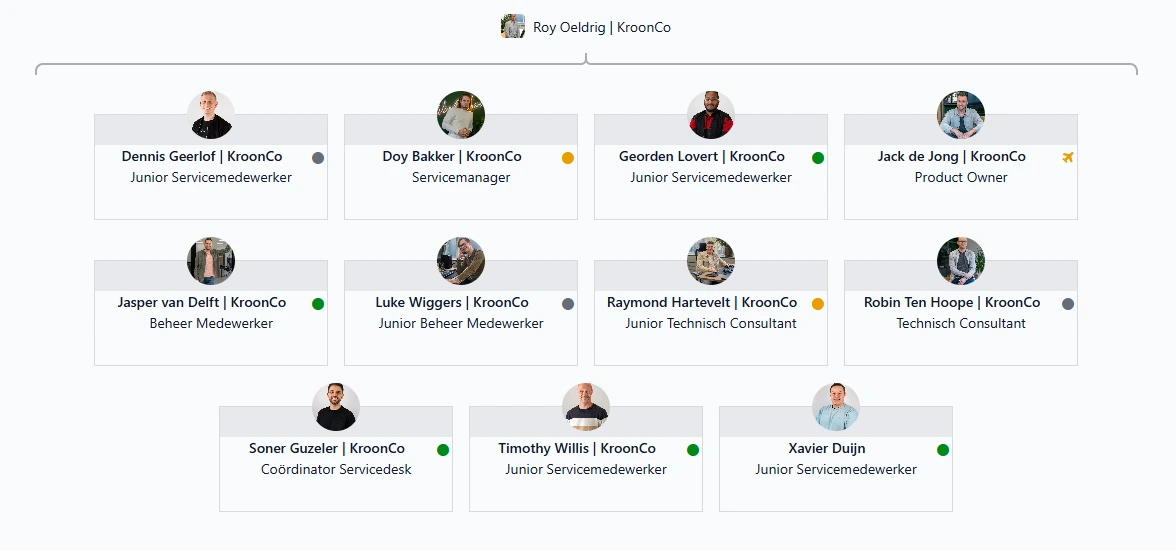The width and height of the screenshot is (1176, 551).
Task: Click Dennis Geerlof's profile photo
Action: 211,115
